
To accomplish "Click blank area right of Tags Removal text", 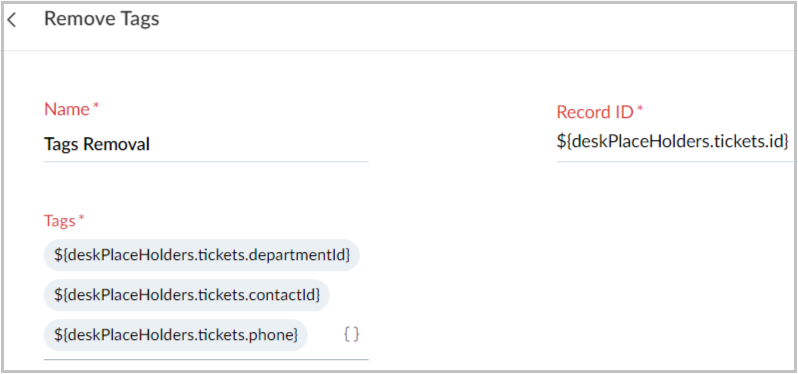I will pyautogui.click(x=260, y=145).
